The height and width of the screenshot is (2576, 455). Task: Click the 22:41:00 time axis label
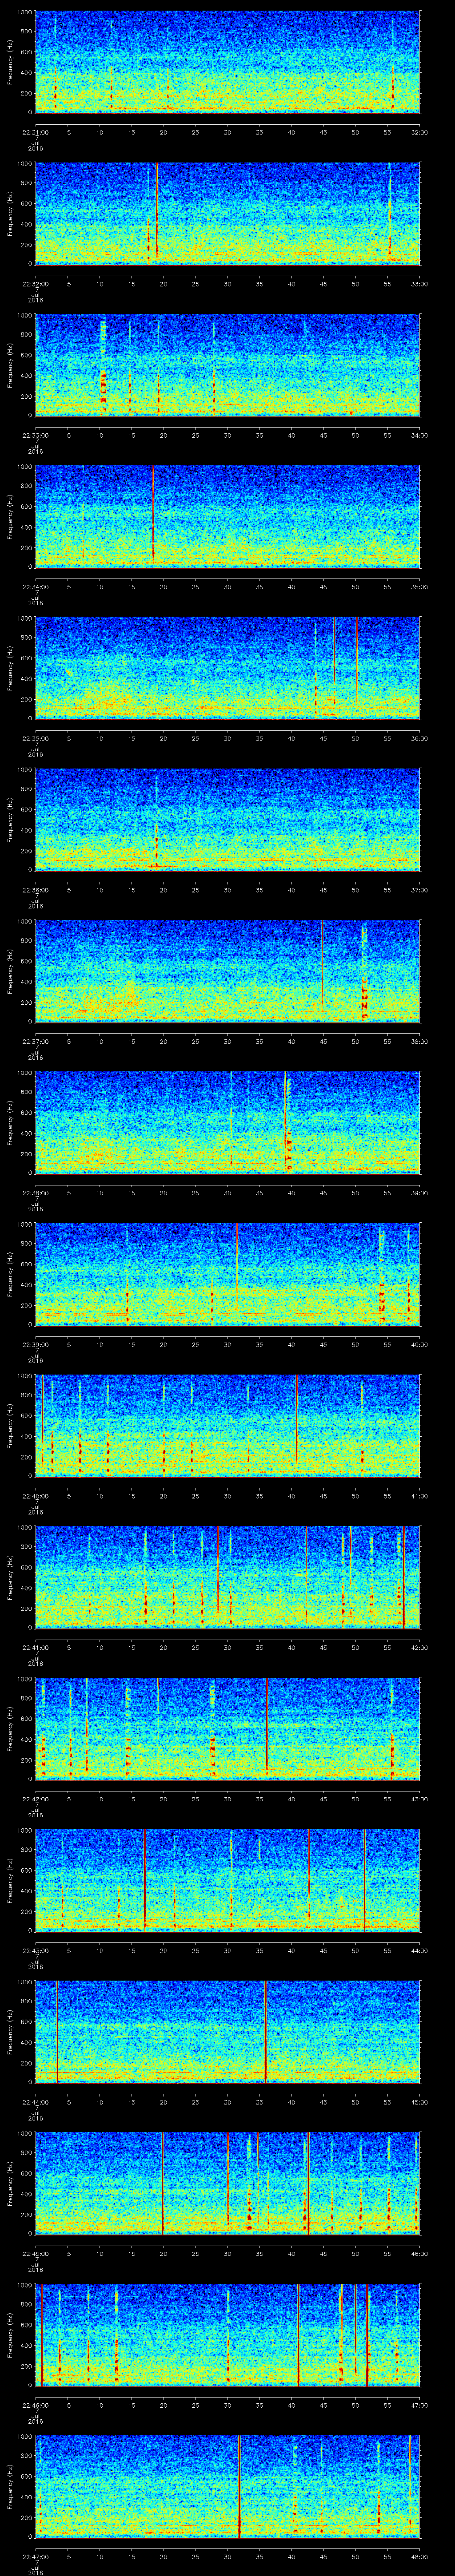click(x=35, y=1647)
